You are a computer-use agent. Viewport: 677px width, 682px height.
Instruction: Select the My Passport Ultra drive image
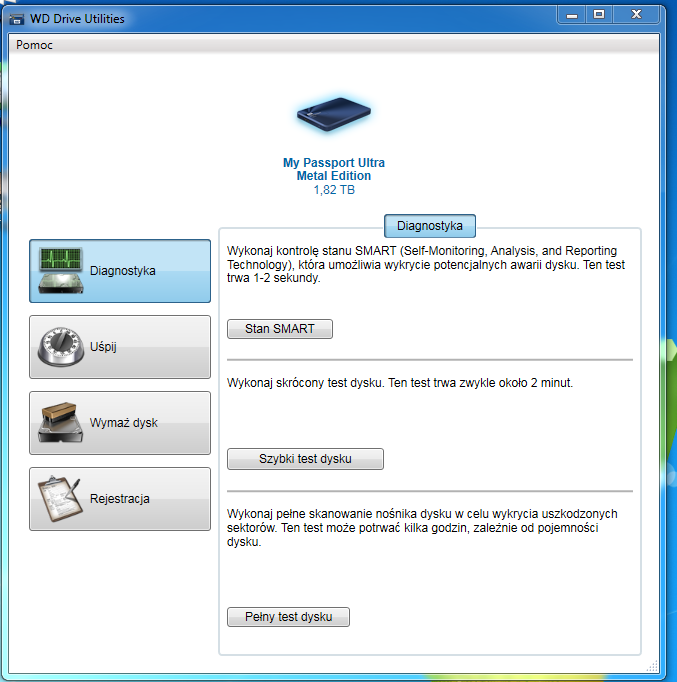(333, 114)
